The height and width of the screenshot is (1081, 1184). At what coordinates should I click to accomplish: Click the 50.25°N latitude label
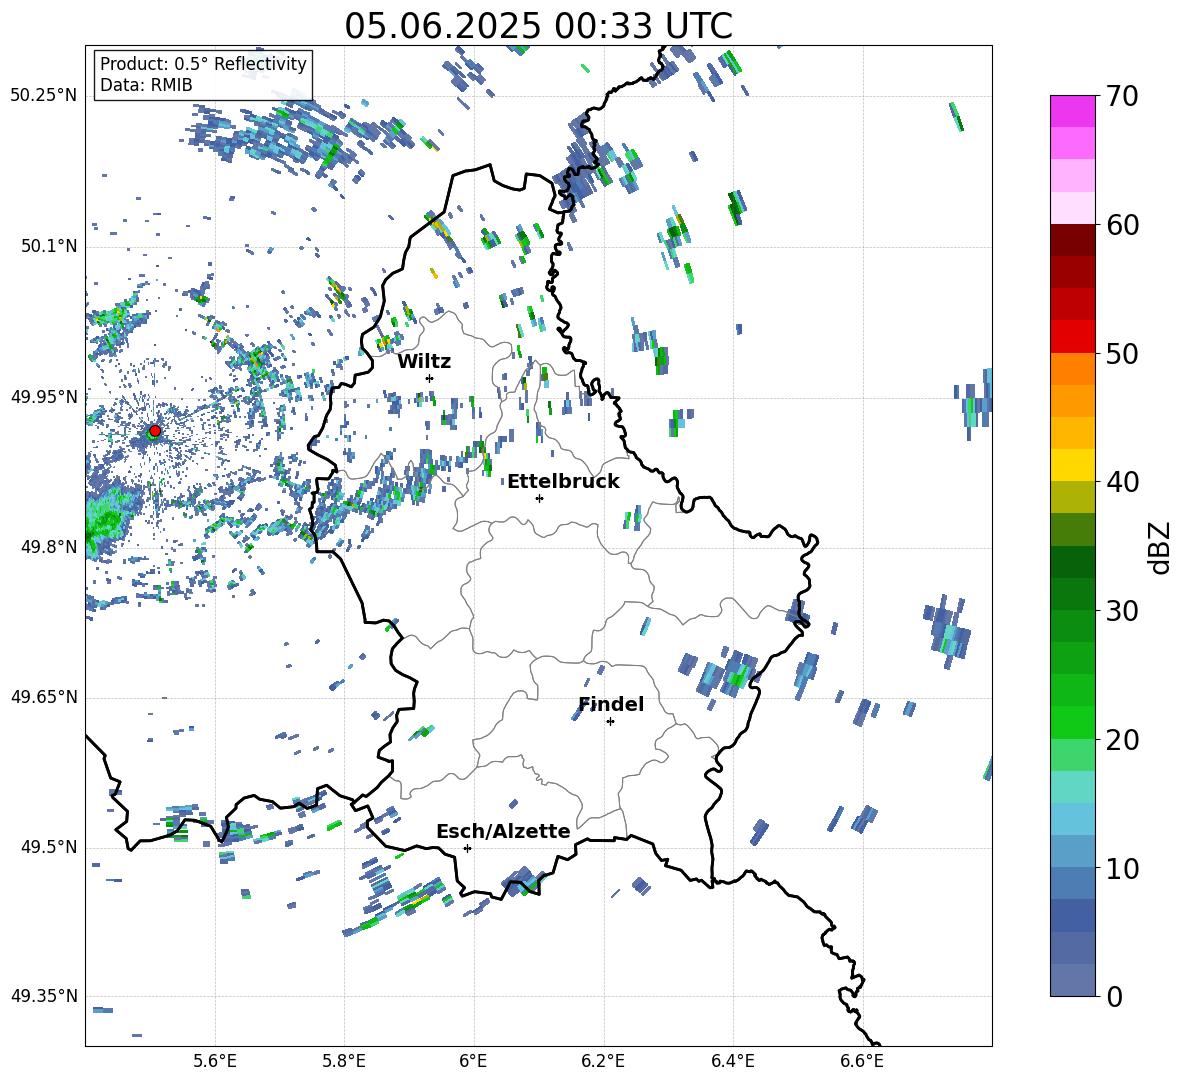(44, 96)
